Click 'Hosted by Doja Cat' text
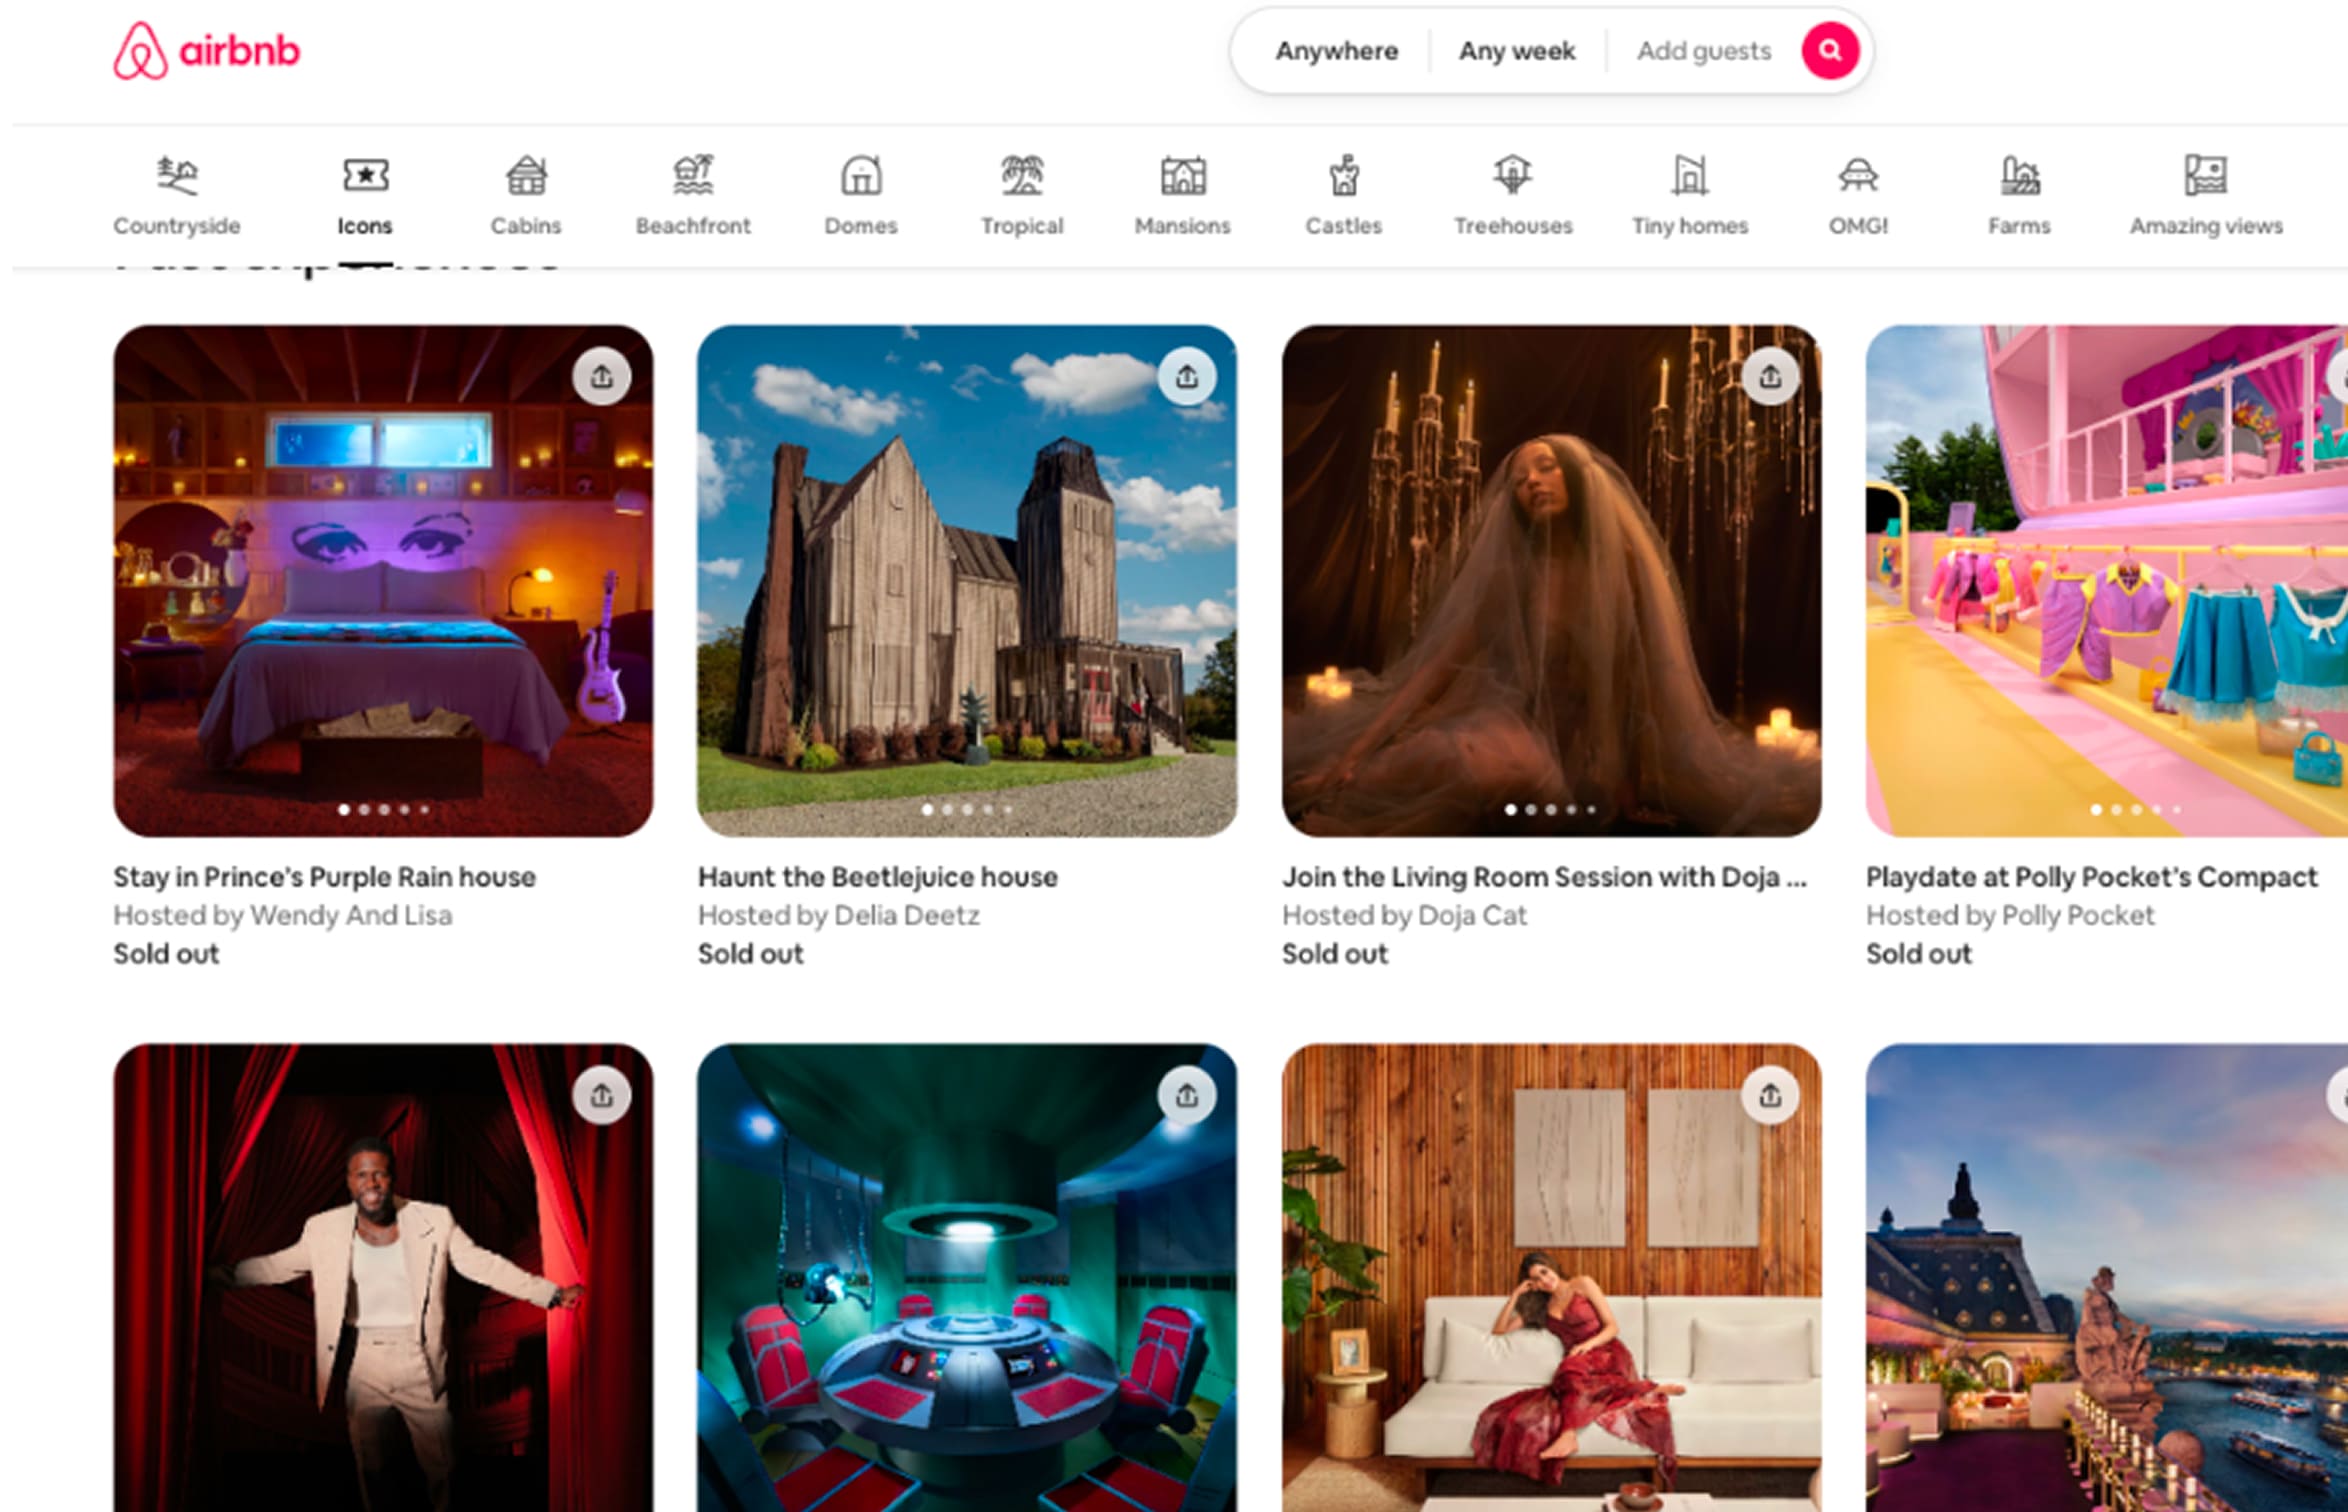The height and width of the screenshot is (1512, 2348). click(1405, 916)
